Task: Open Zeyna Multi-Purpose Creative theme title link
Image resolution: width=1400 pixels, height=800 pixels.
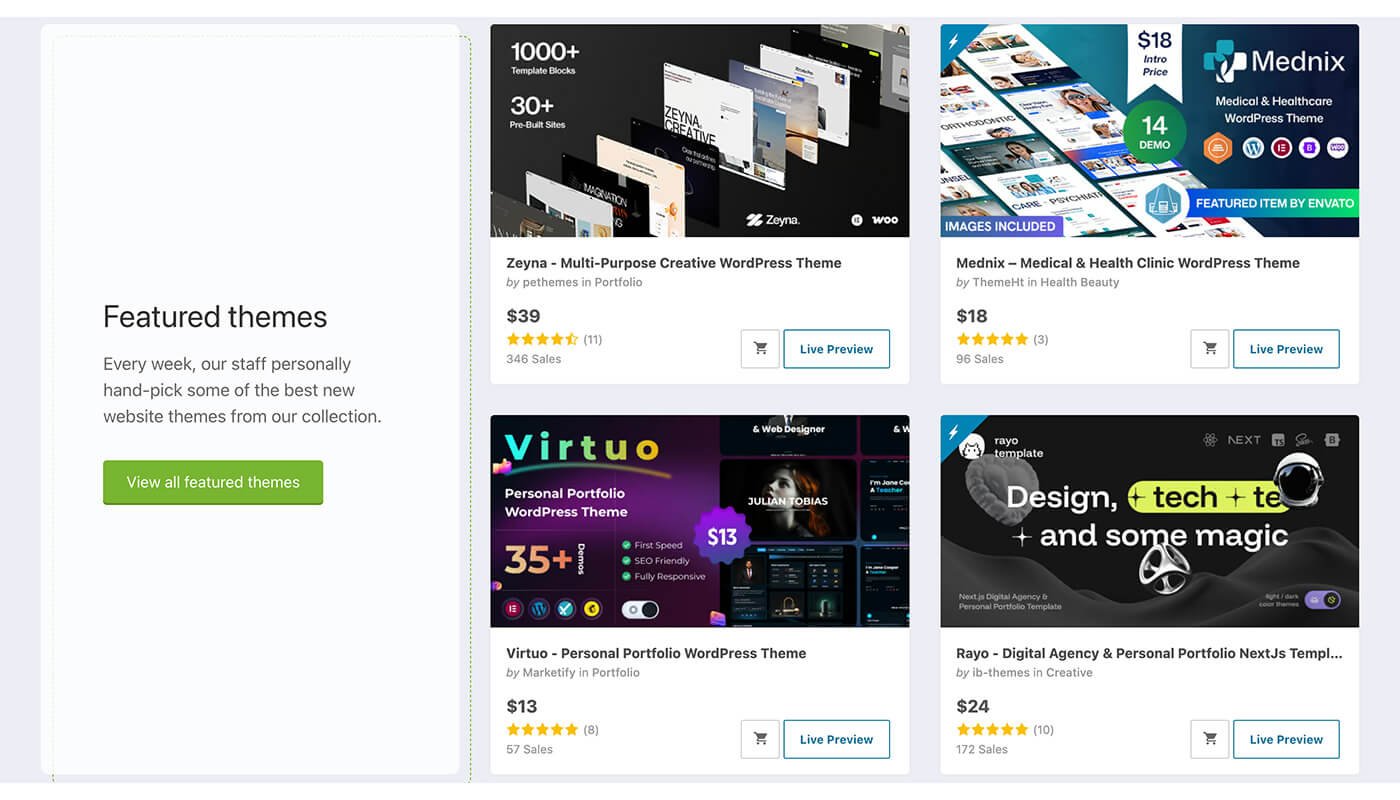Action: pyautogui.click(x=674, y=263)
